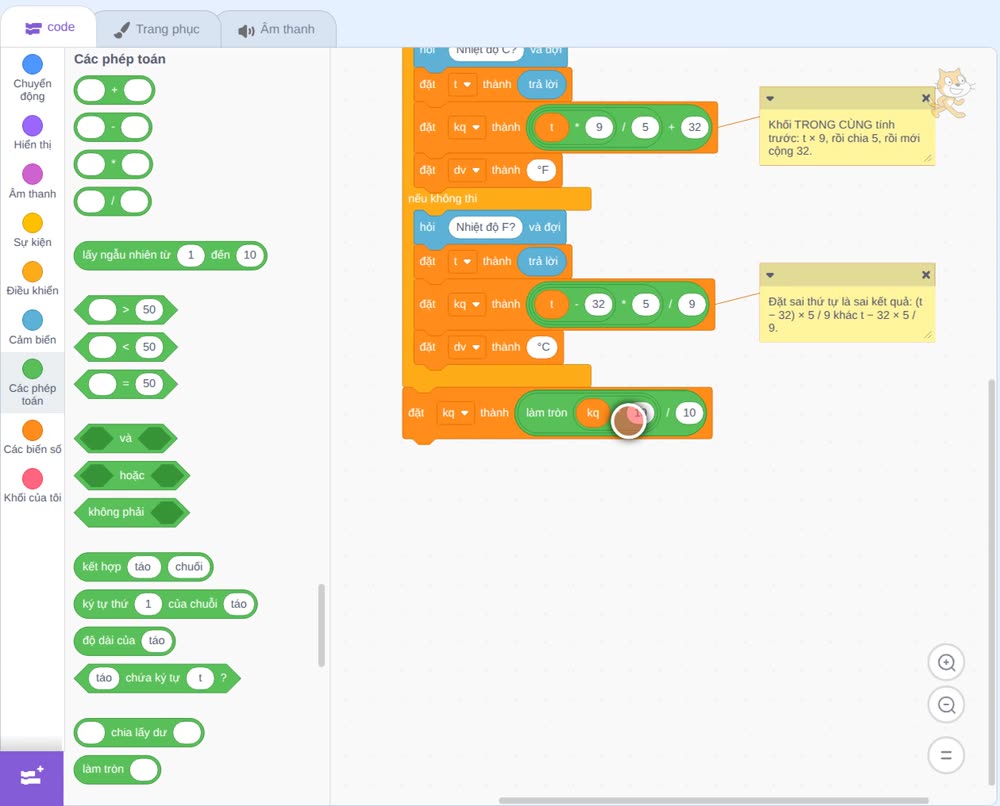Select the Các phép toán category circle
Screen dimensions: 1000x806
tap(32, 369)
